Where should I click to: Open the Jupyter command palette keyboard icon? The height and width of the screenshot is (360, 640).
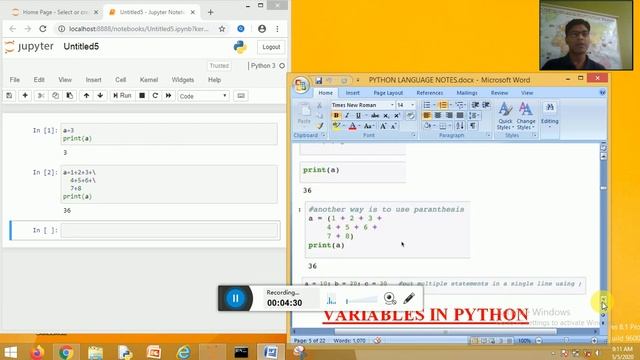[241, 96]
